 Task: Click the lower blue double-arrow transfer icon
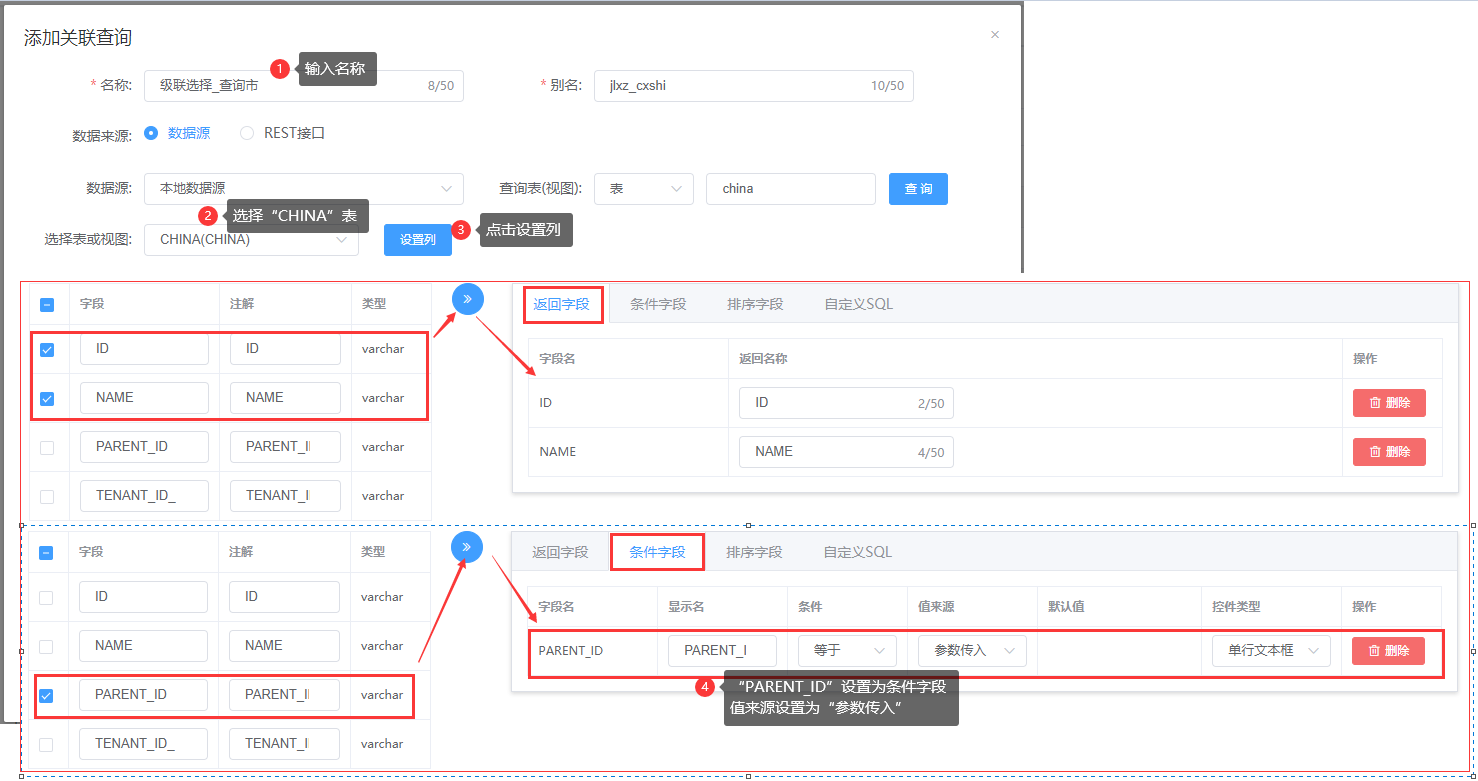coord(466,547)
